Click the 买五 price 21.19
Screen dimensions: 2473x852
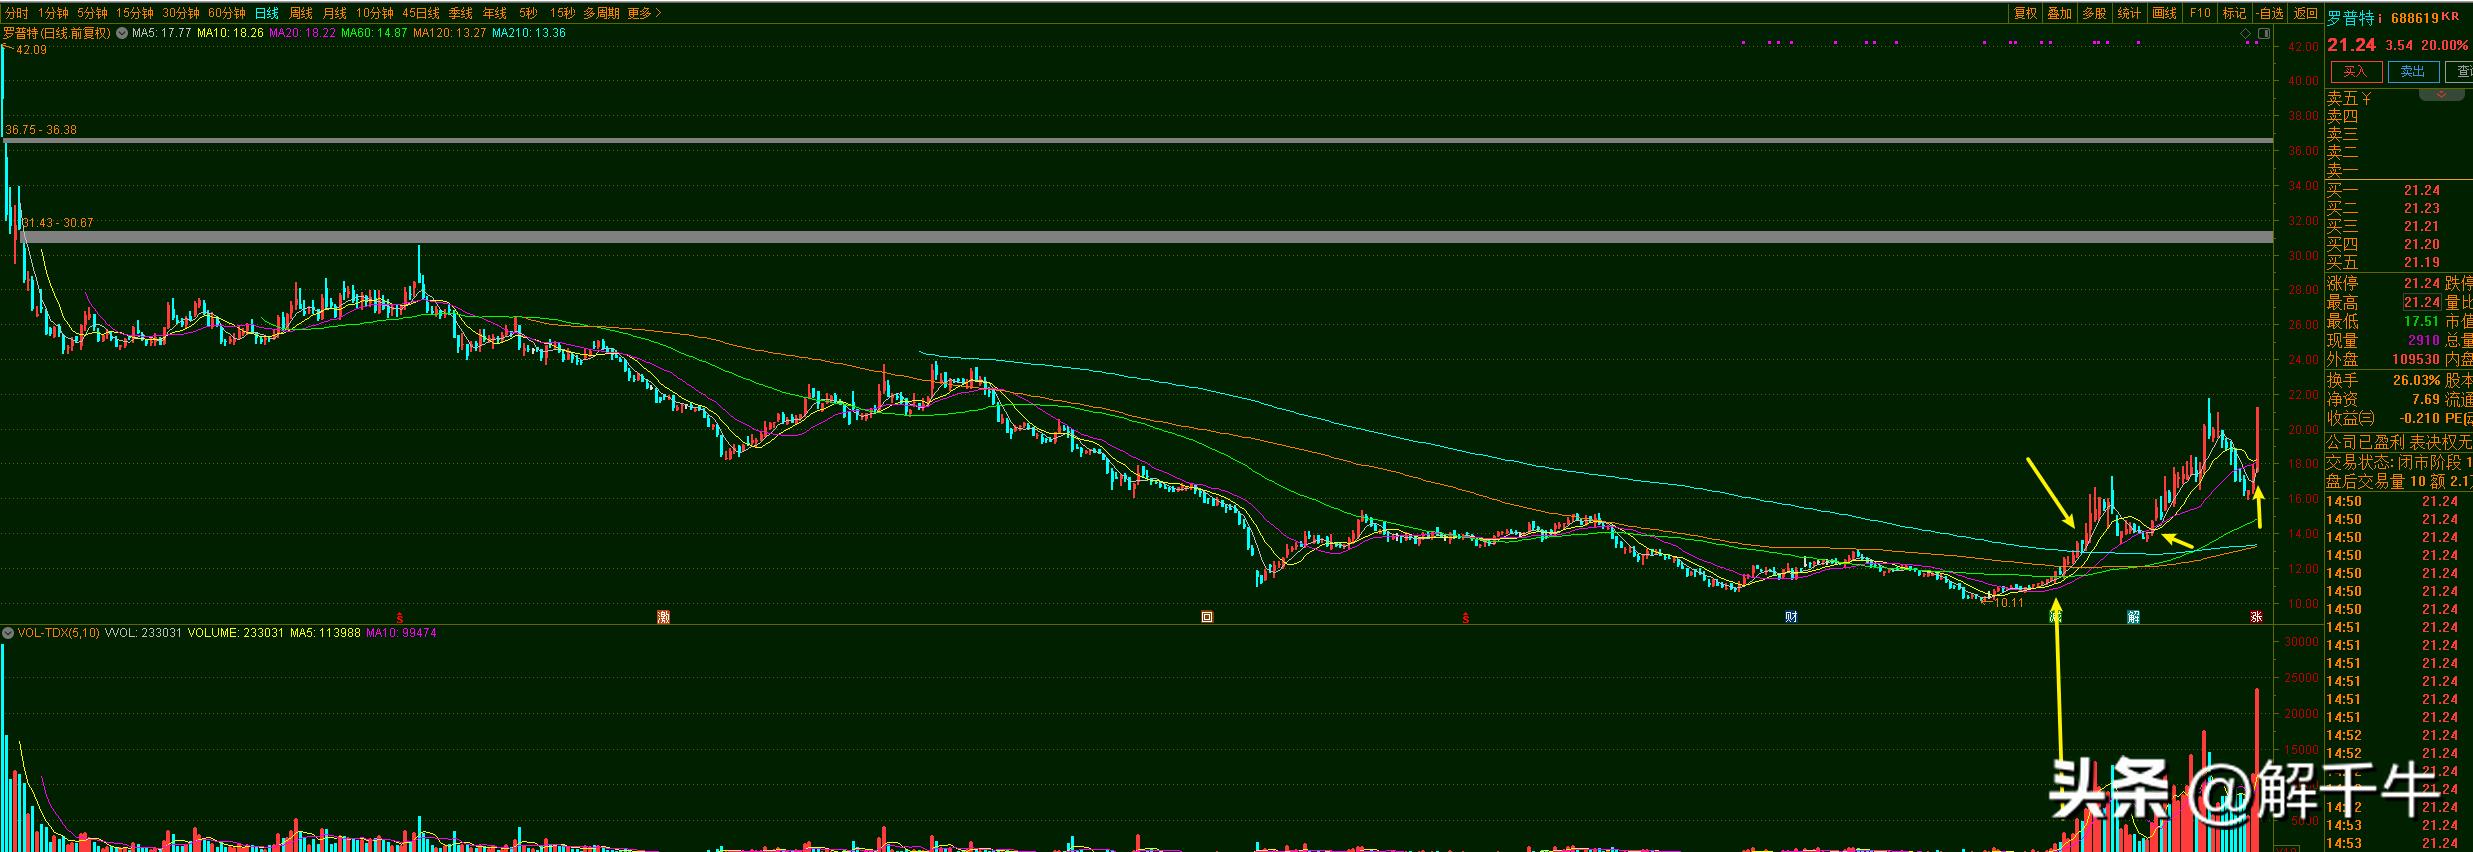[x=2422, y=262]
